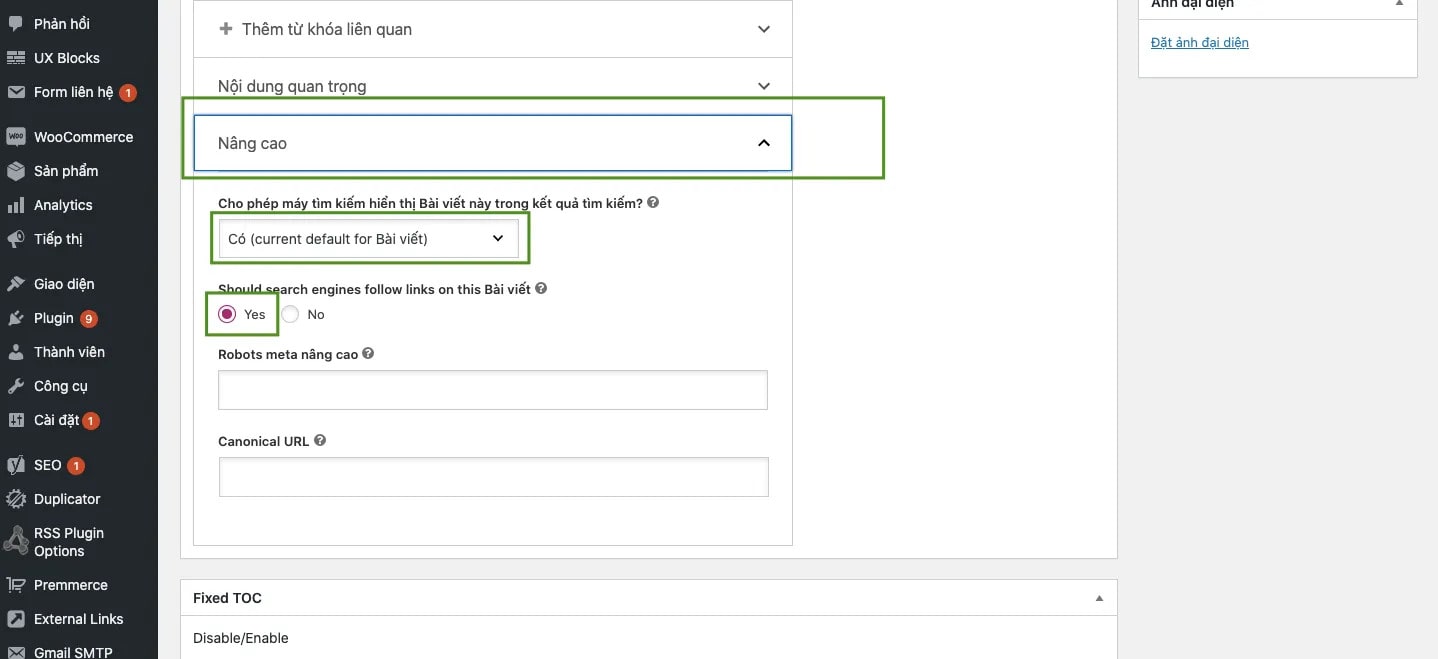Click help icon beside search engines follow links

click(541, 288)
